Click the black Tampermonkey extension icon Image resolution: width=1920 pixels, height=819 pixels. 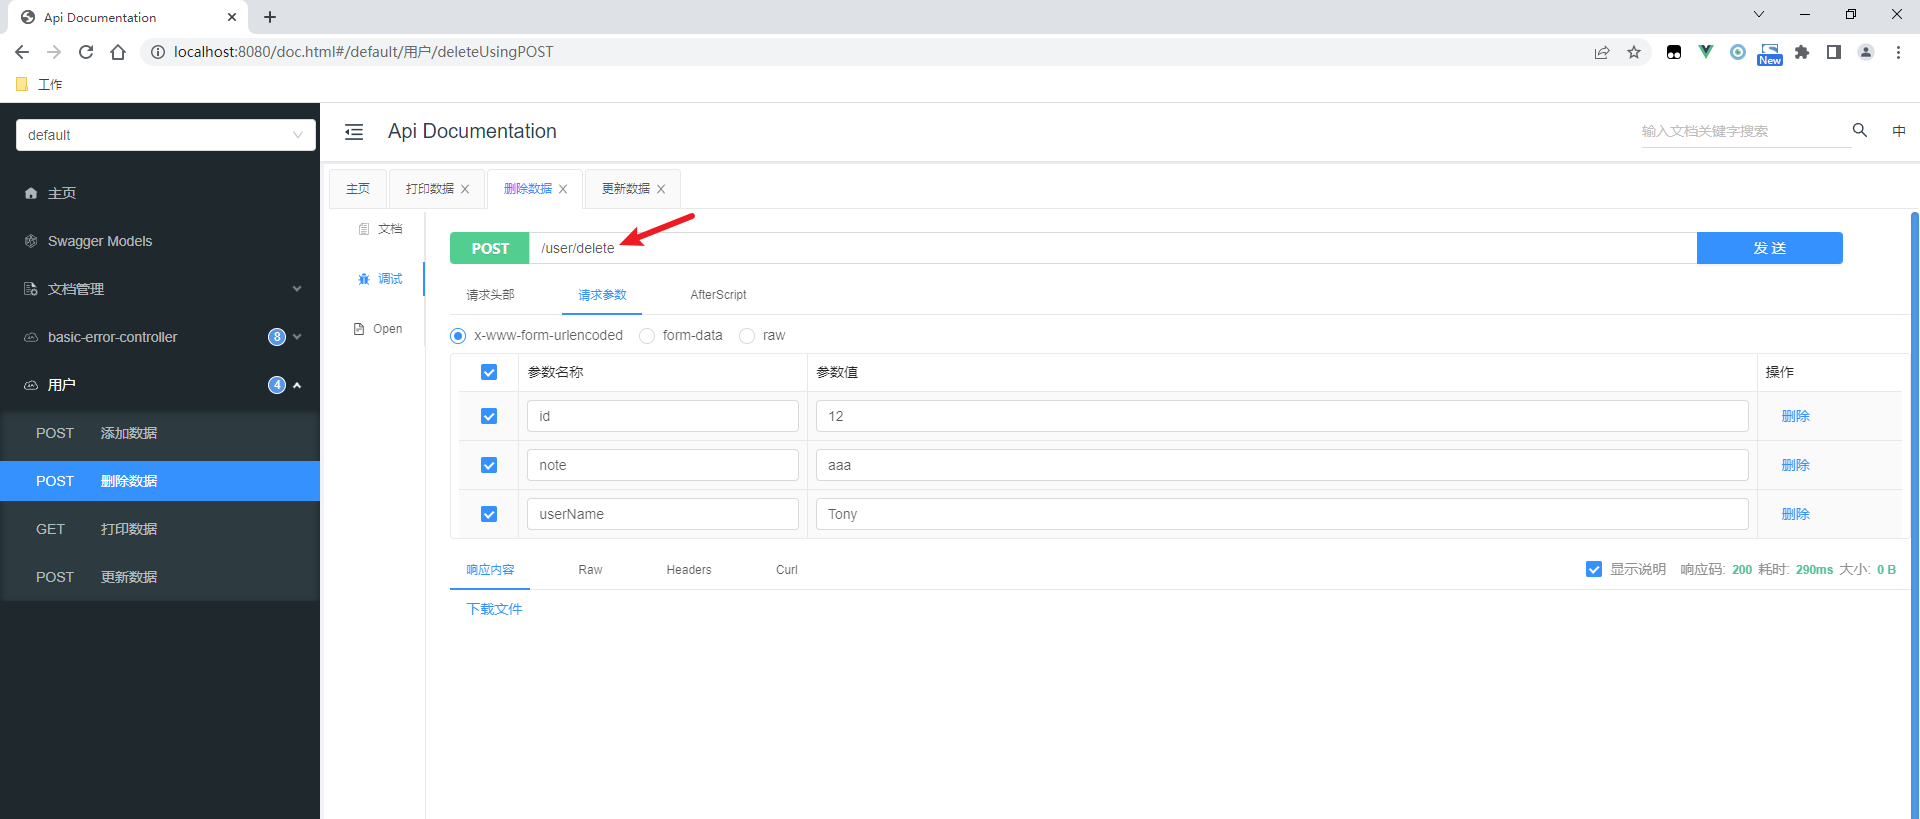point(1674,52)
